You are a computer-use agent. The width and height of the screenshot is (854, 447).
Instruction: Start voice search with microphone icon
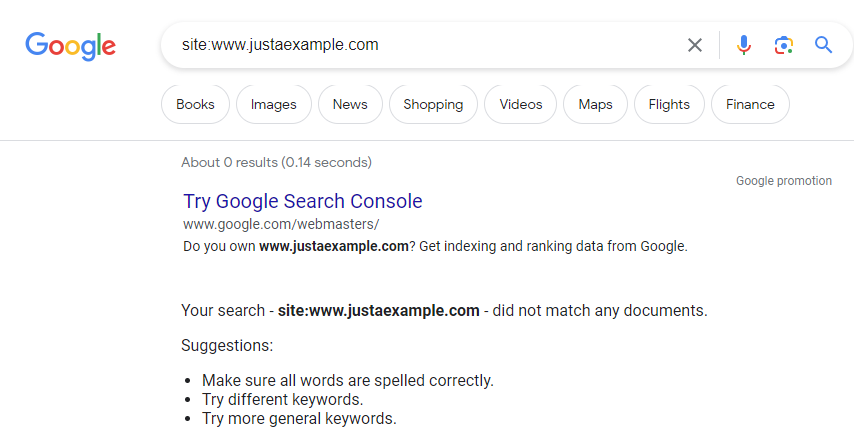pos(743,45)
